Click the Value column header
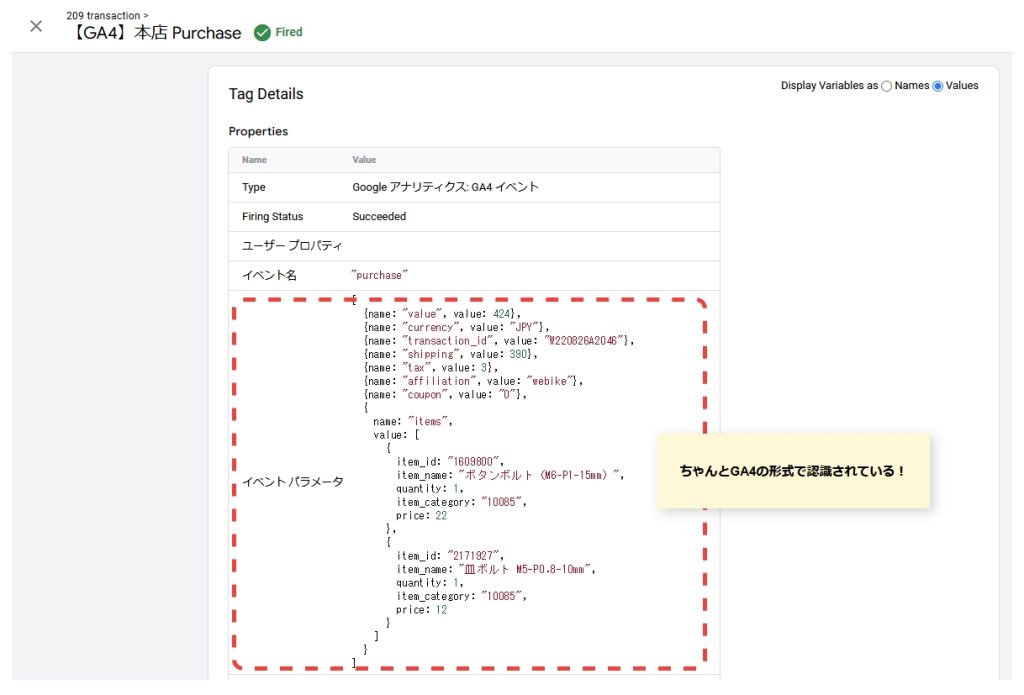 tap(364, 160)
